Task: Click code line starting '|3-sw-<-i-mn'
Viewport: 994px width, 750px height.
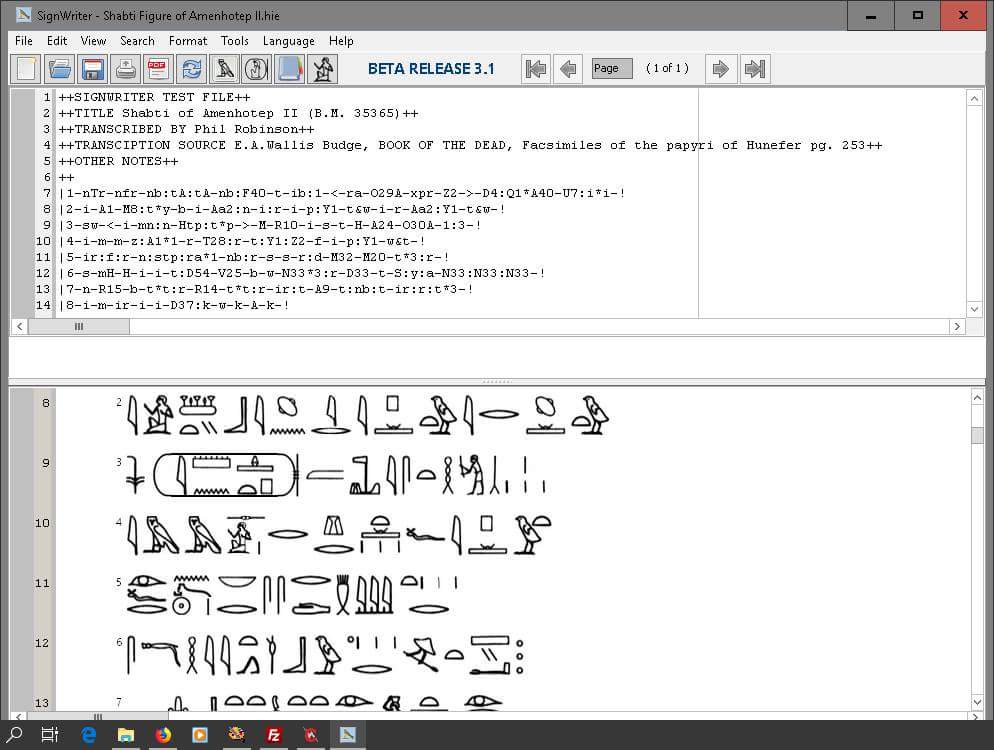Action: (270, 225)
